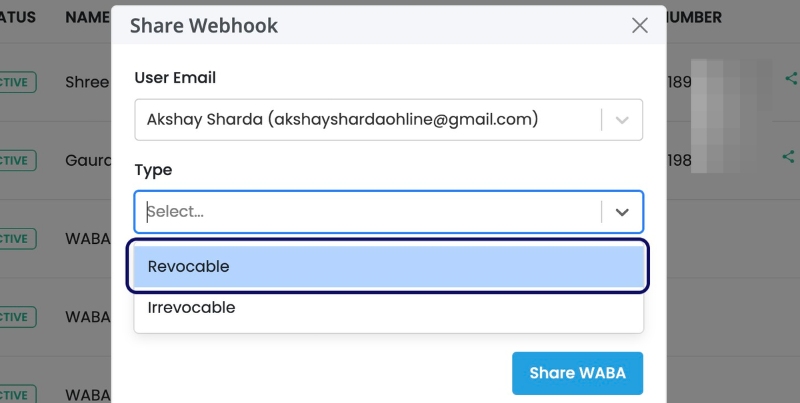Sort by the STATUS column header
The image size is (800, 403).
[x=17, y=17]
